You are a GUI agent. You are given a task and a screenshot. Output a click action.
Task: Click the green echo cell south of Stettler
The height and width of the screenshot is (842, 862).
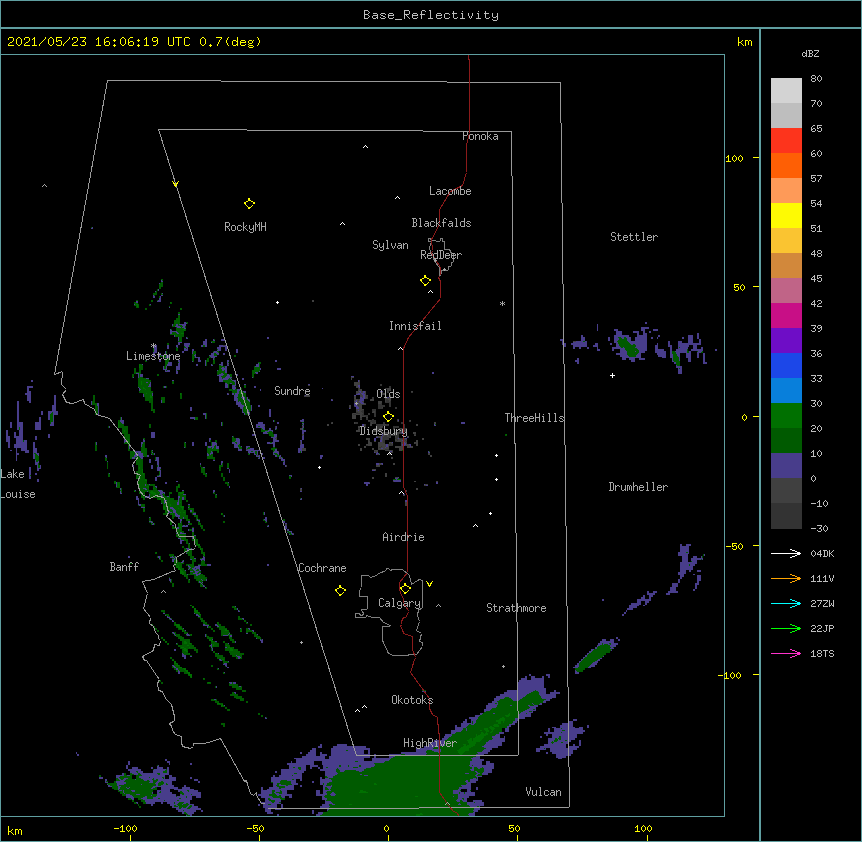pyautogui.click(x=628, y=347)
